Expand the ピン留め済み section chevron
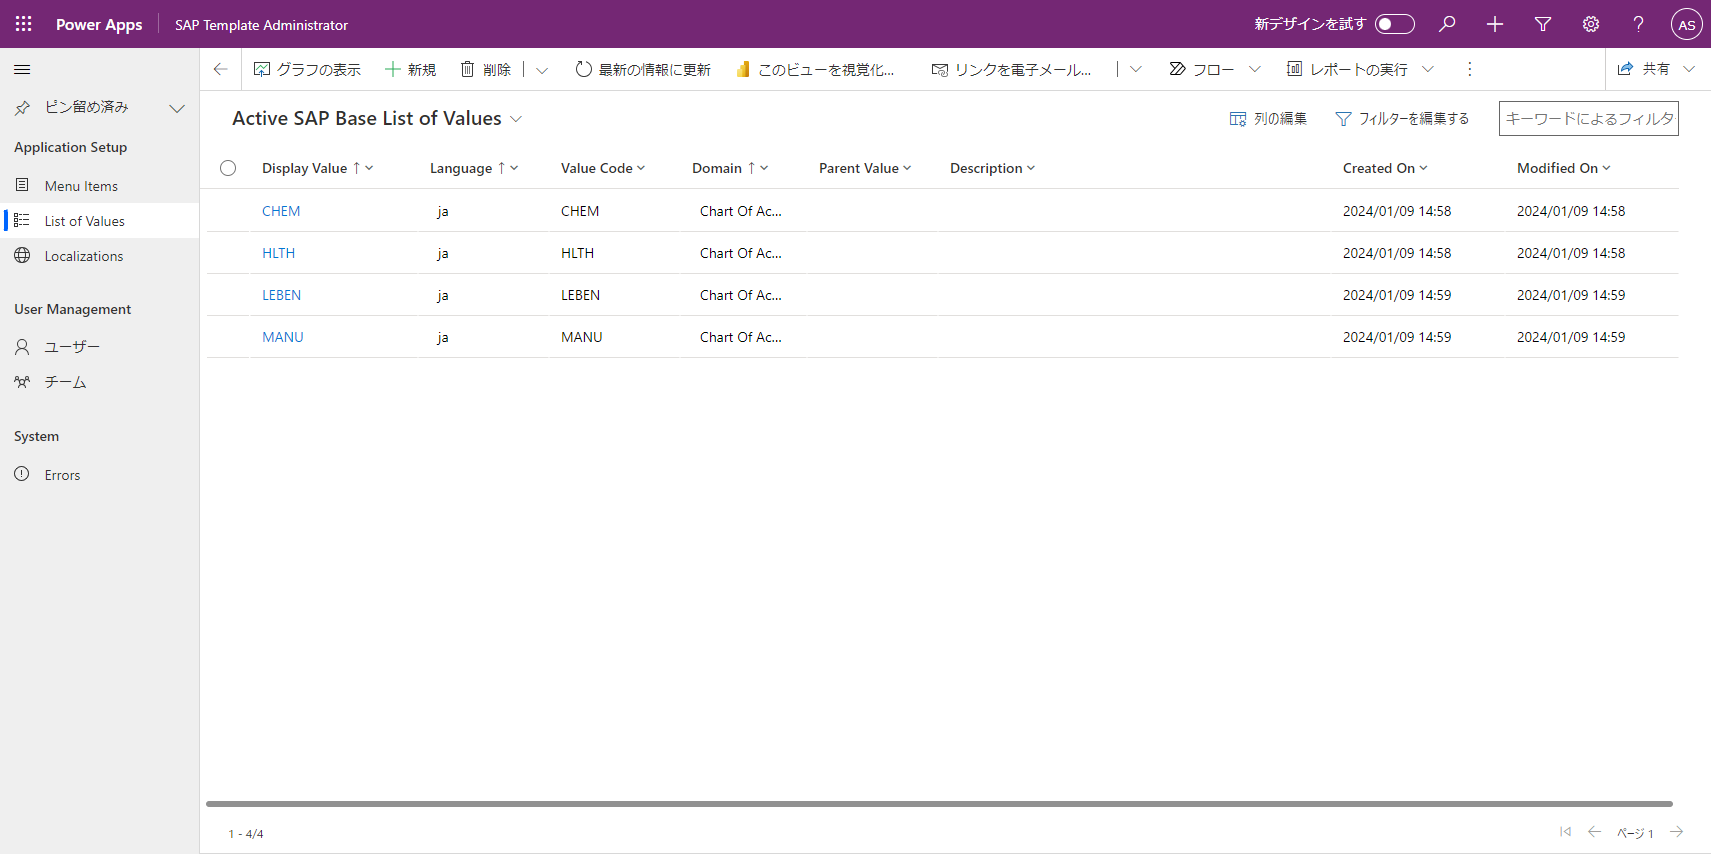 click(177, 108)
